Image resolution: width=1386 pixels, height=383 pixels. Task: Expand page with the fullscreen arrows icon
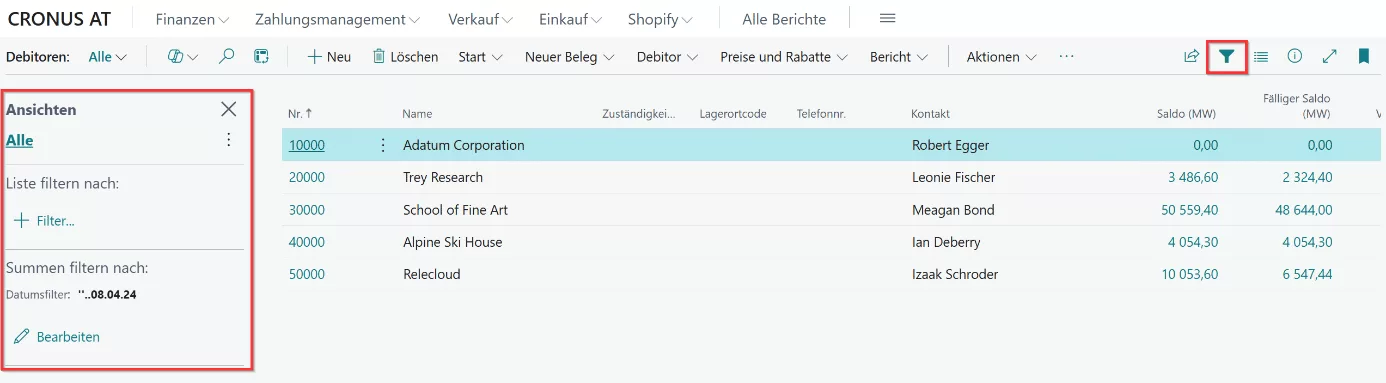pyautogui.click(x=1329, y=57)
